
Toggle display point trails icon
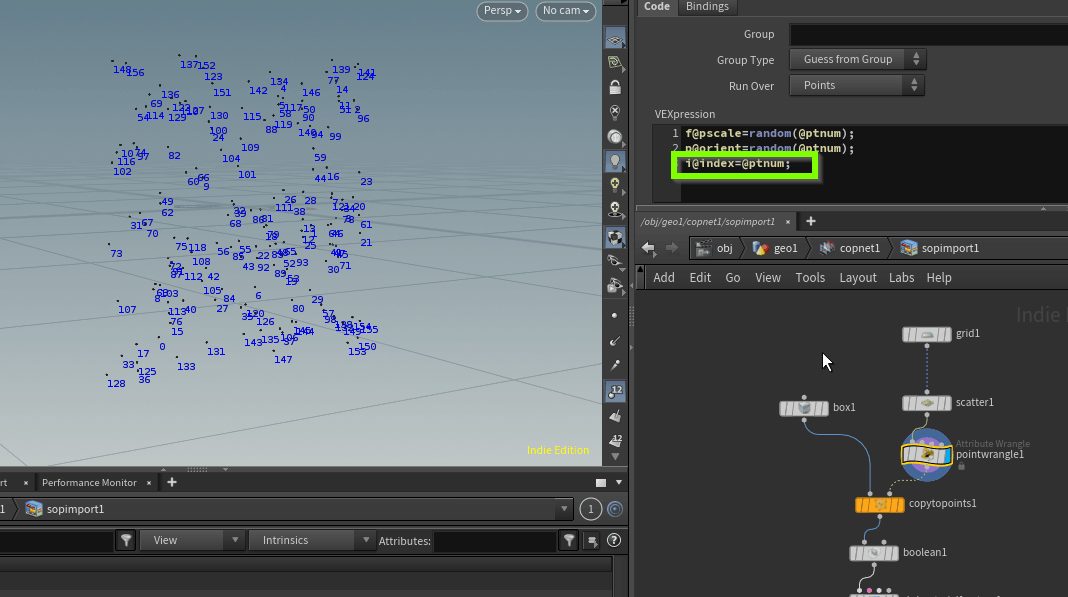(615, 365)
